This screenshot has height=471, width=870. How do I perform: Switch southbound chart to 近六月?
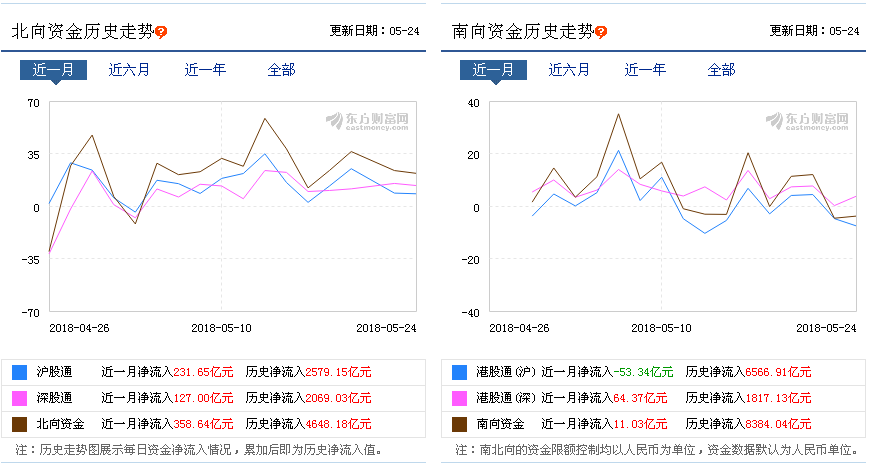tap(569, 70)
